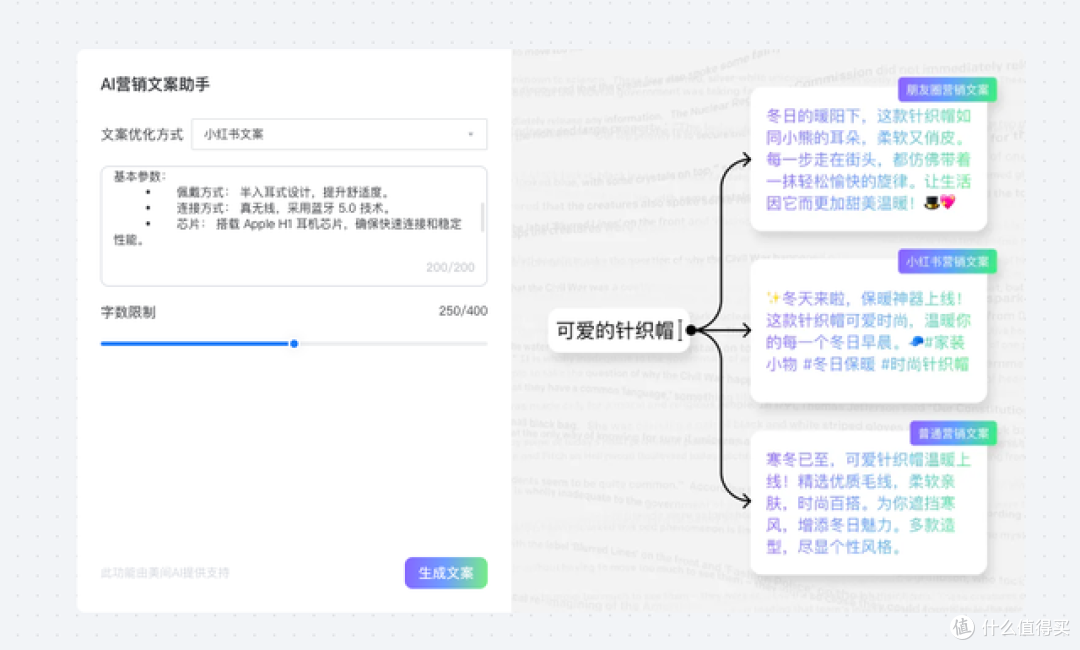Click the sparkle emoji before 冬天来啦
This screenshot has height=650, width=1080.
(773, 298)
